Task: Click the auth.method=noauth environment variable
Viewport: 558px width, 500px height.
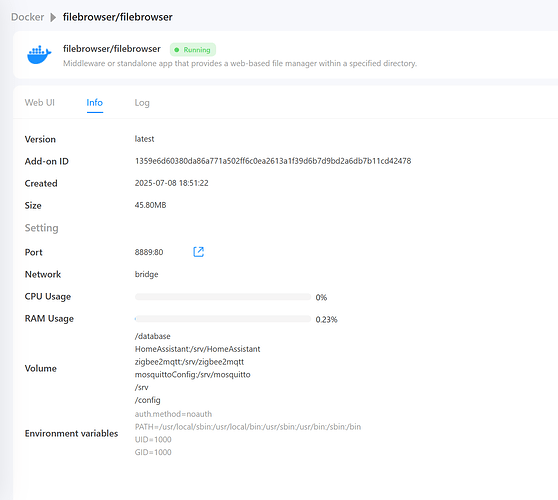Action: point(173,414)
